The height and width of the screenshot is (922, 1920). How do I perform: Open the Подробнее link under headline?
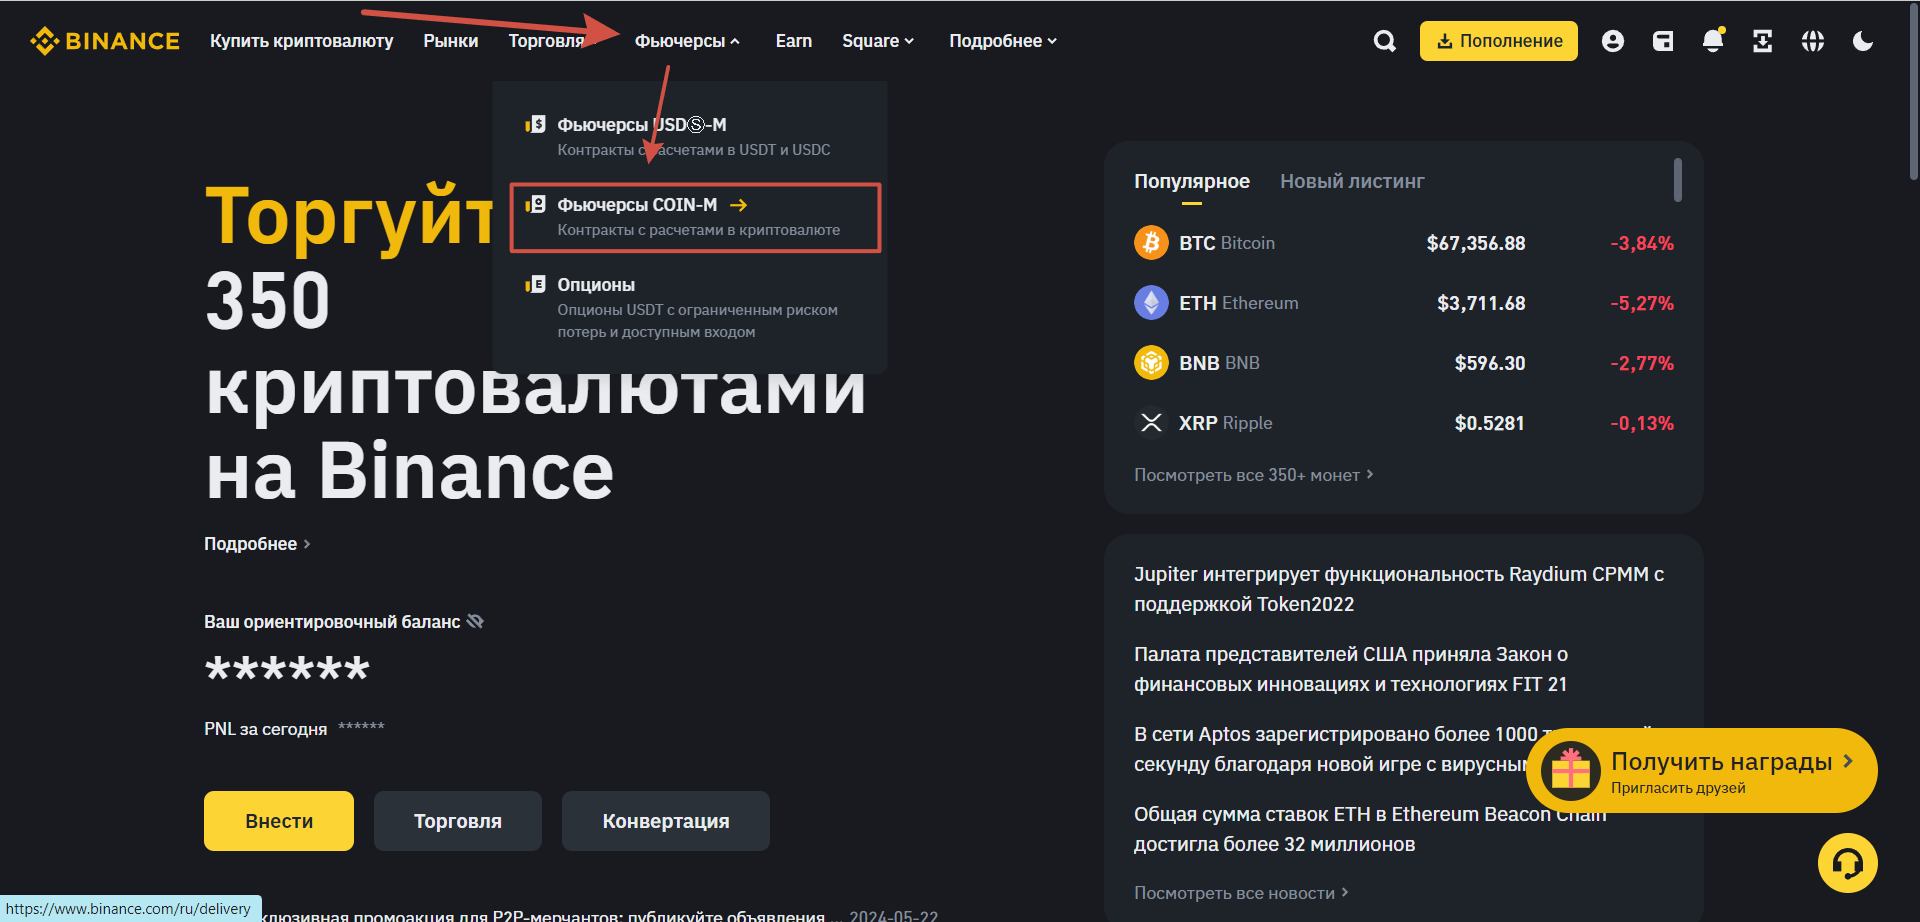pos(257,544)
